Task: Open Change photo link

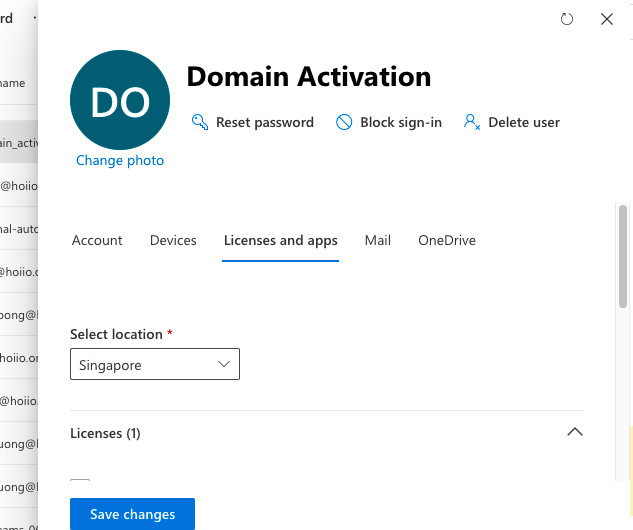Action: coord(120,160)
